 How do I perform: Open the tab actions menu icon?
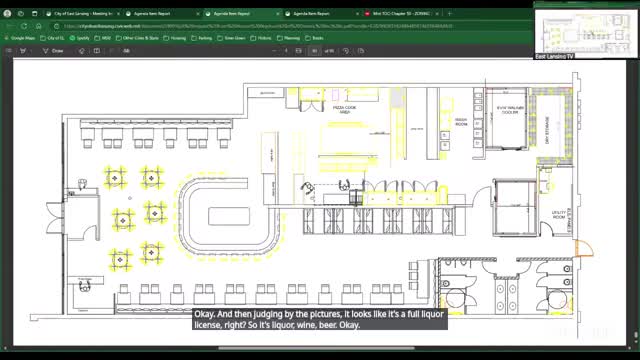pos(35,13)
